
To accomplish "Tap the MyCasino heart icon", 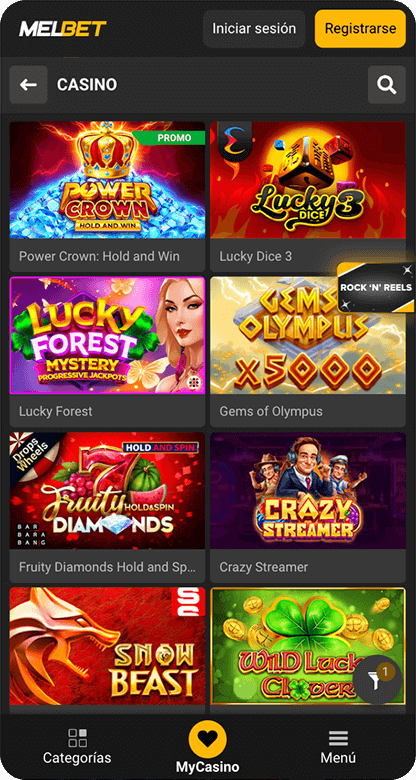I will point(208,740).
